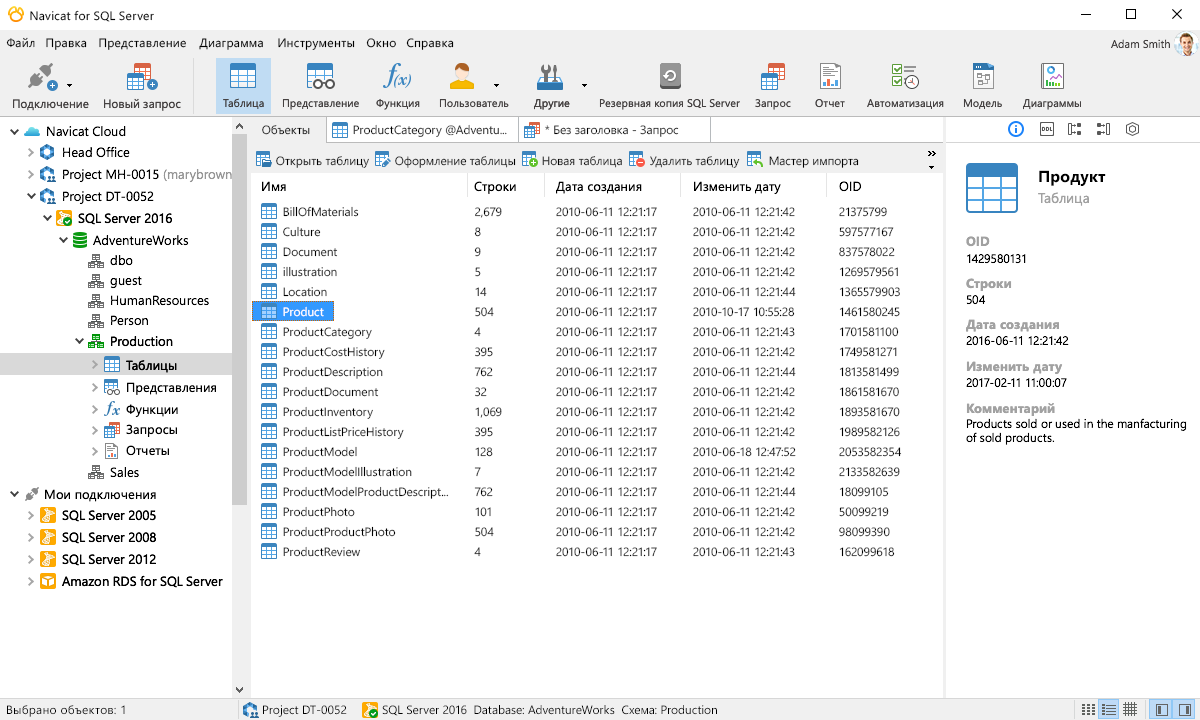Sort by the Имя column header
Viewport: 1200px width, 720px height.
360,187
